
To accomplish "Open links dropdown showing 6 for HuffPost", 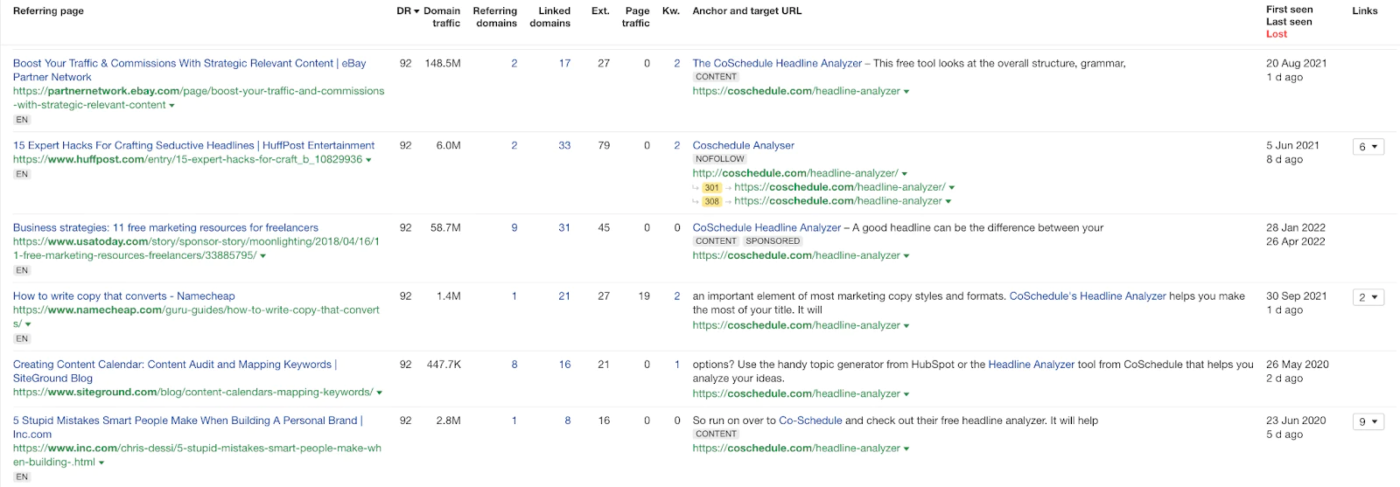I will 1367,147.
